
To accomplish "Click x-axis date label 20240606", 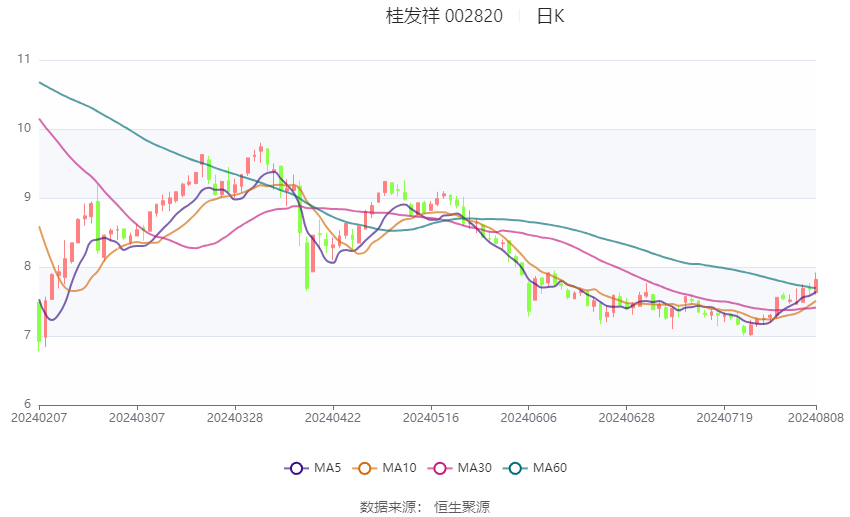I will tap(529, 418).
